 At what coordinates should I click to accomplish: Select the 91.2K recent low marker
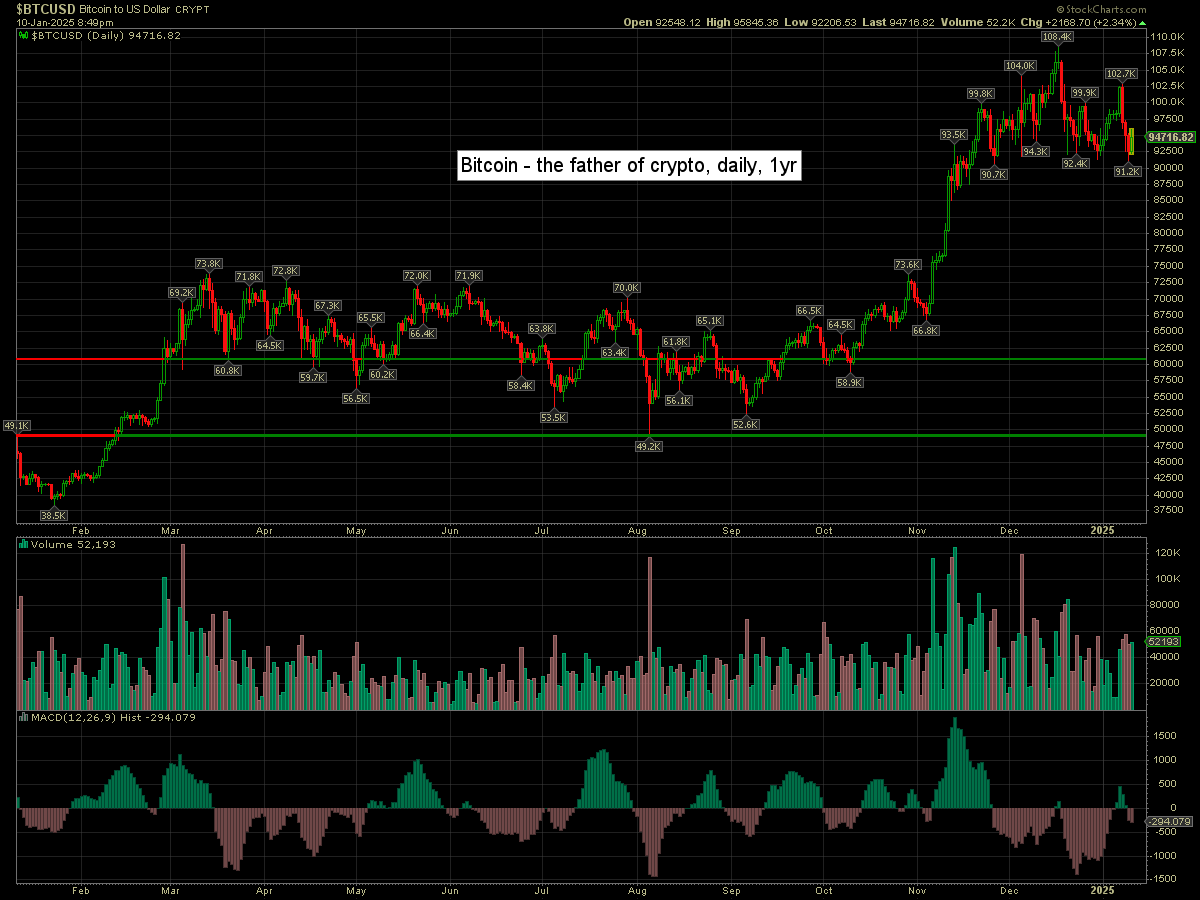tap(1128, 171)
